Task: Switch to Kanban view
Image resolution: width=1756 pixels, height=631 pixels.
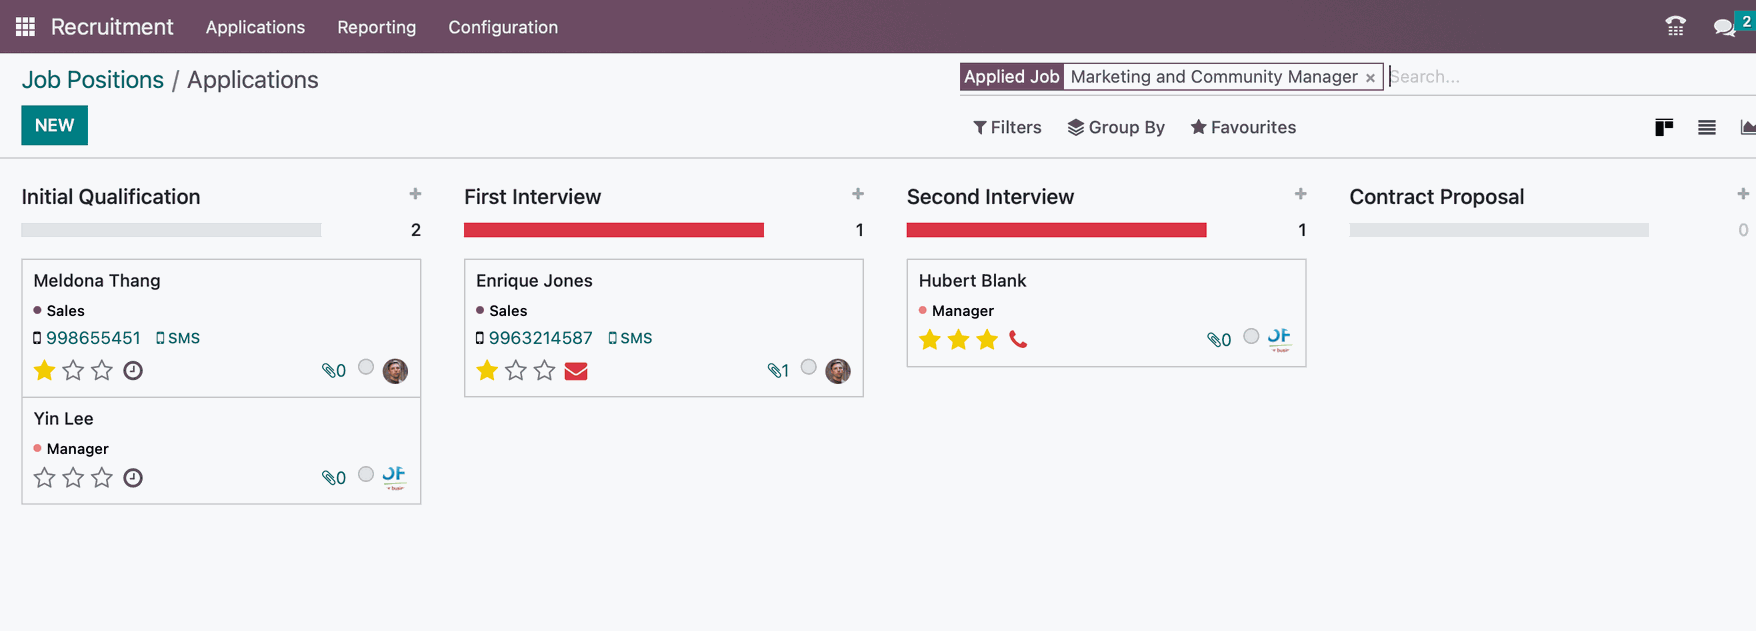Action: coord(1664,127)
